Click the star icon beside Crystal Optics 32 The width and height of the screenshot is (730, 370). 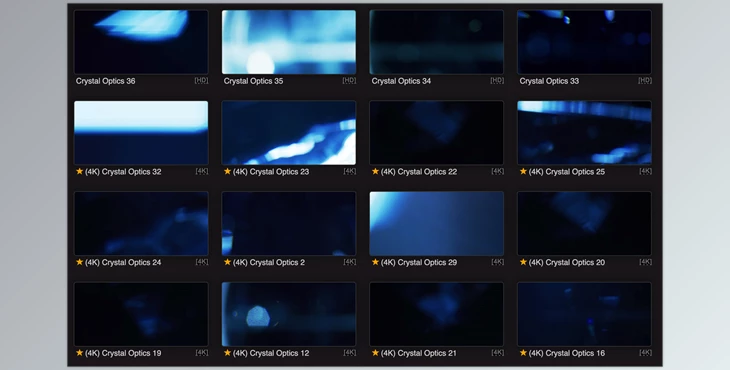(x=80, y=171)
